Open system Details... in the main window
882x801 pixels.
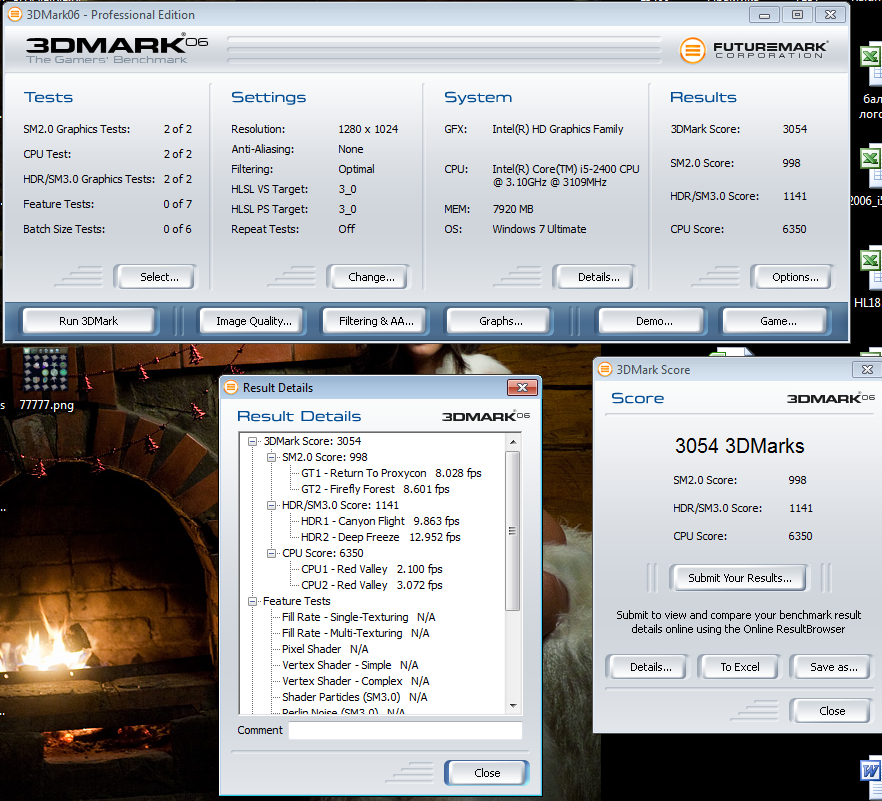[x=595, y=277]
